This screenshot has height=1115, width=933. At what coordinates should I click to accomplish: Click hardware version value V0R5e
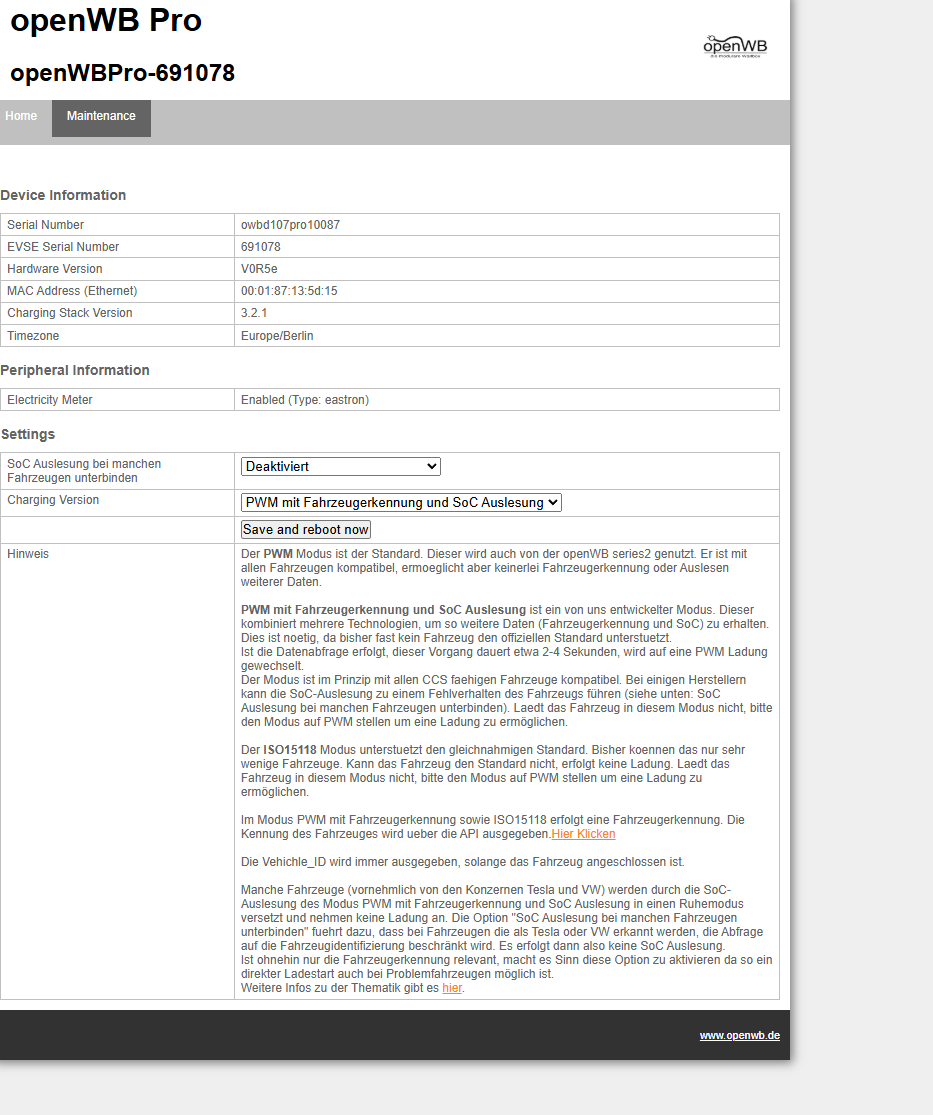click(x=259, y=269)
